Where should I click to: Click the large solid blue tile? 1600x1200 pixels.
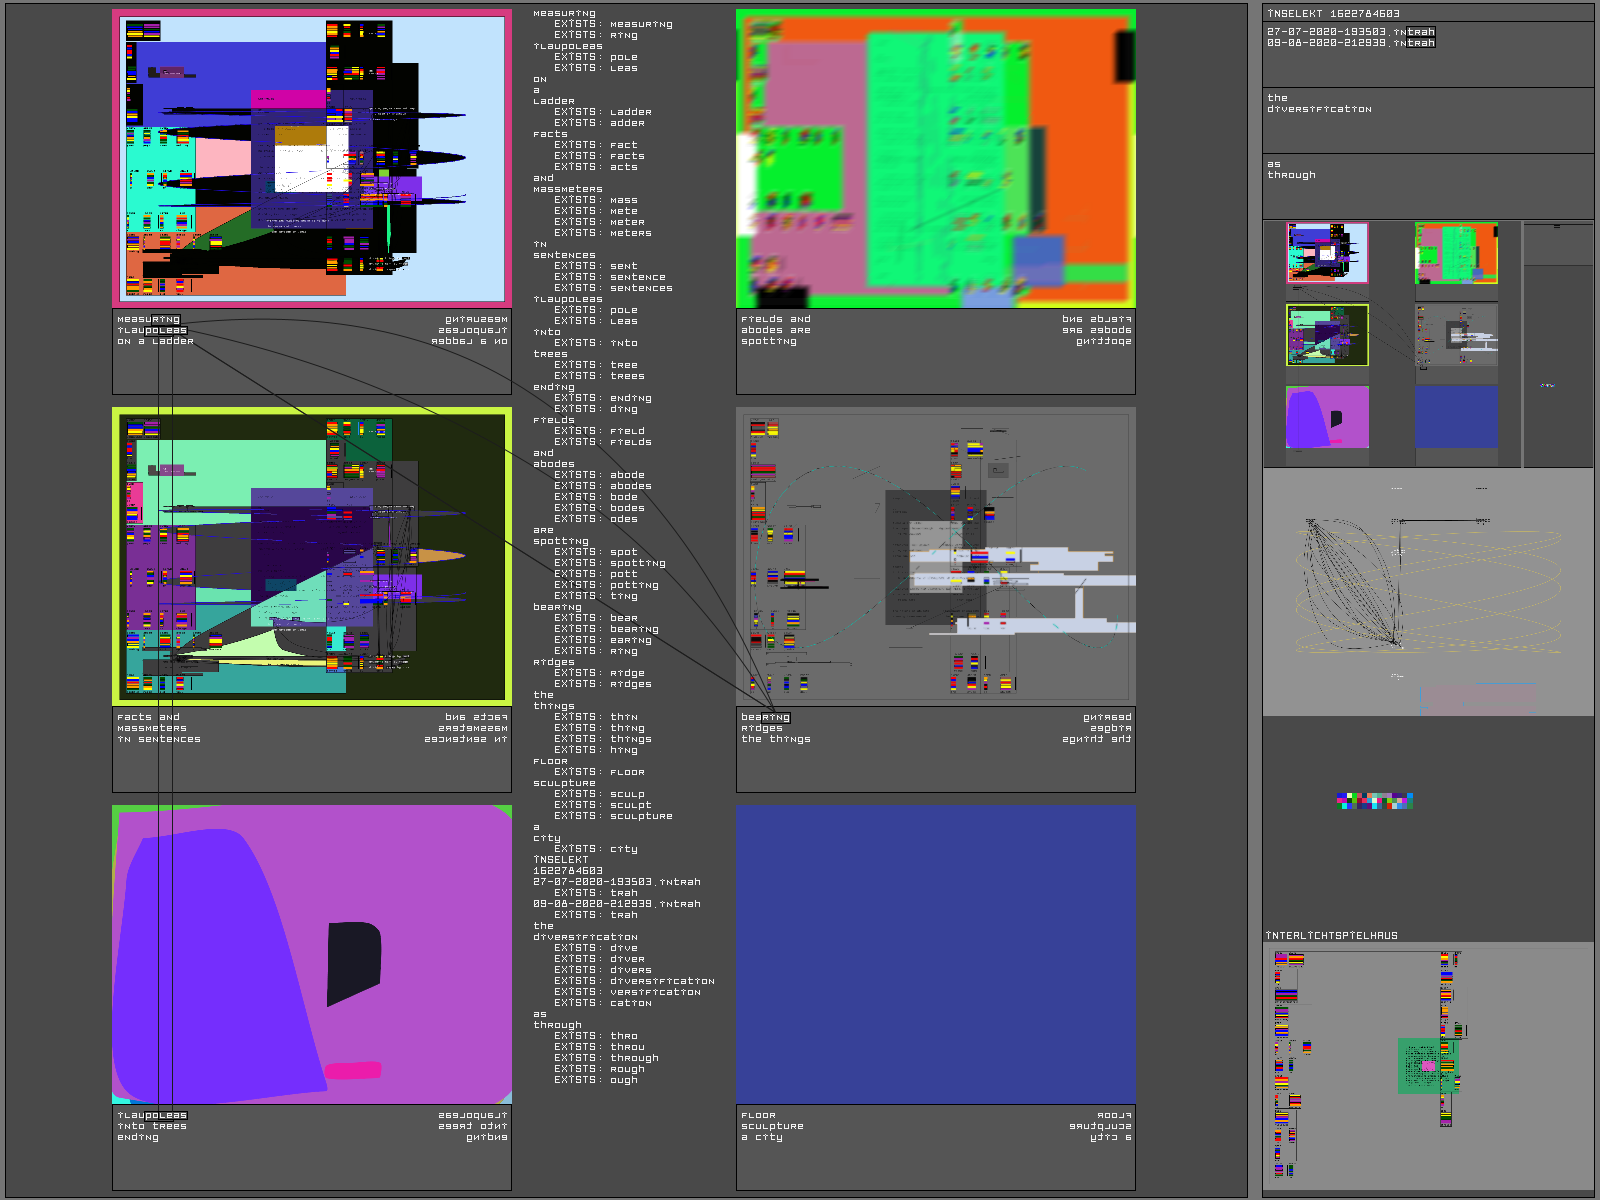pyautogui.click(x=935, y=954)
